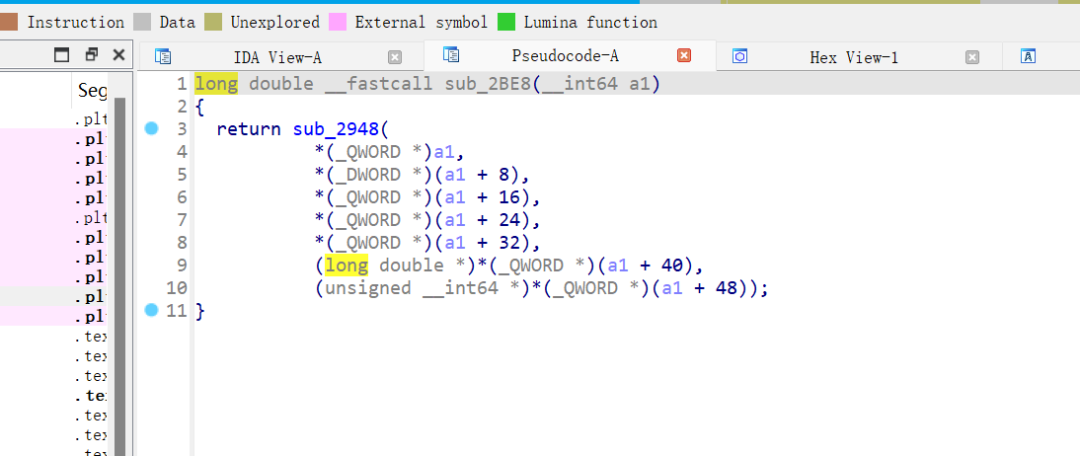Screen dimensions: 1080x456
Task: Open the tab with the 'A' icon
Action: 1028,56
